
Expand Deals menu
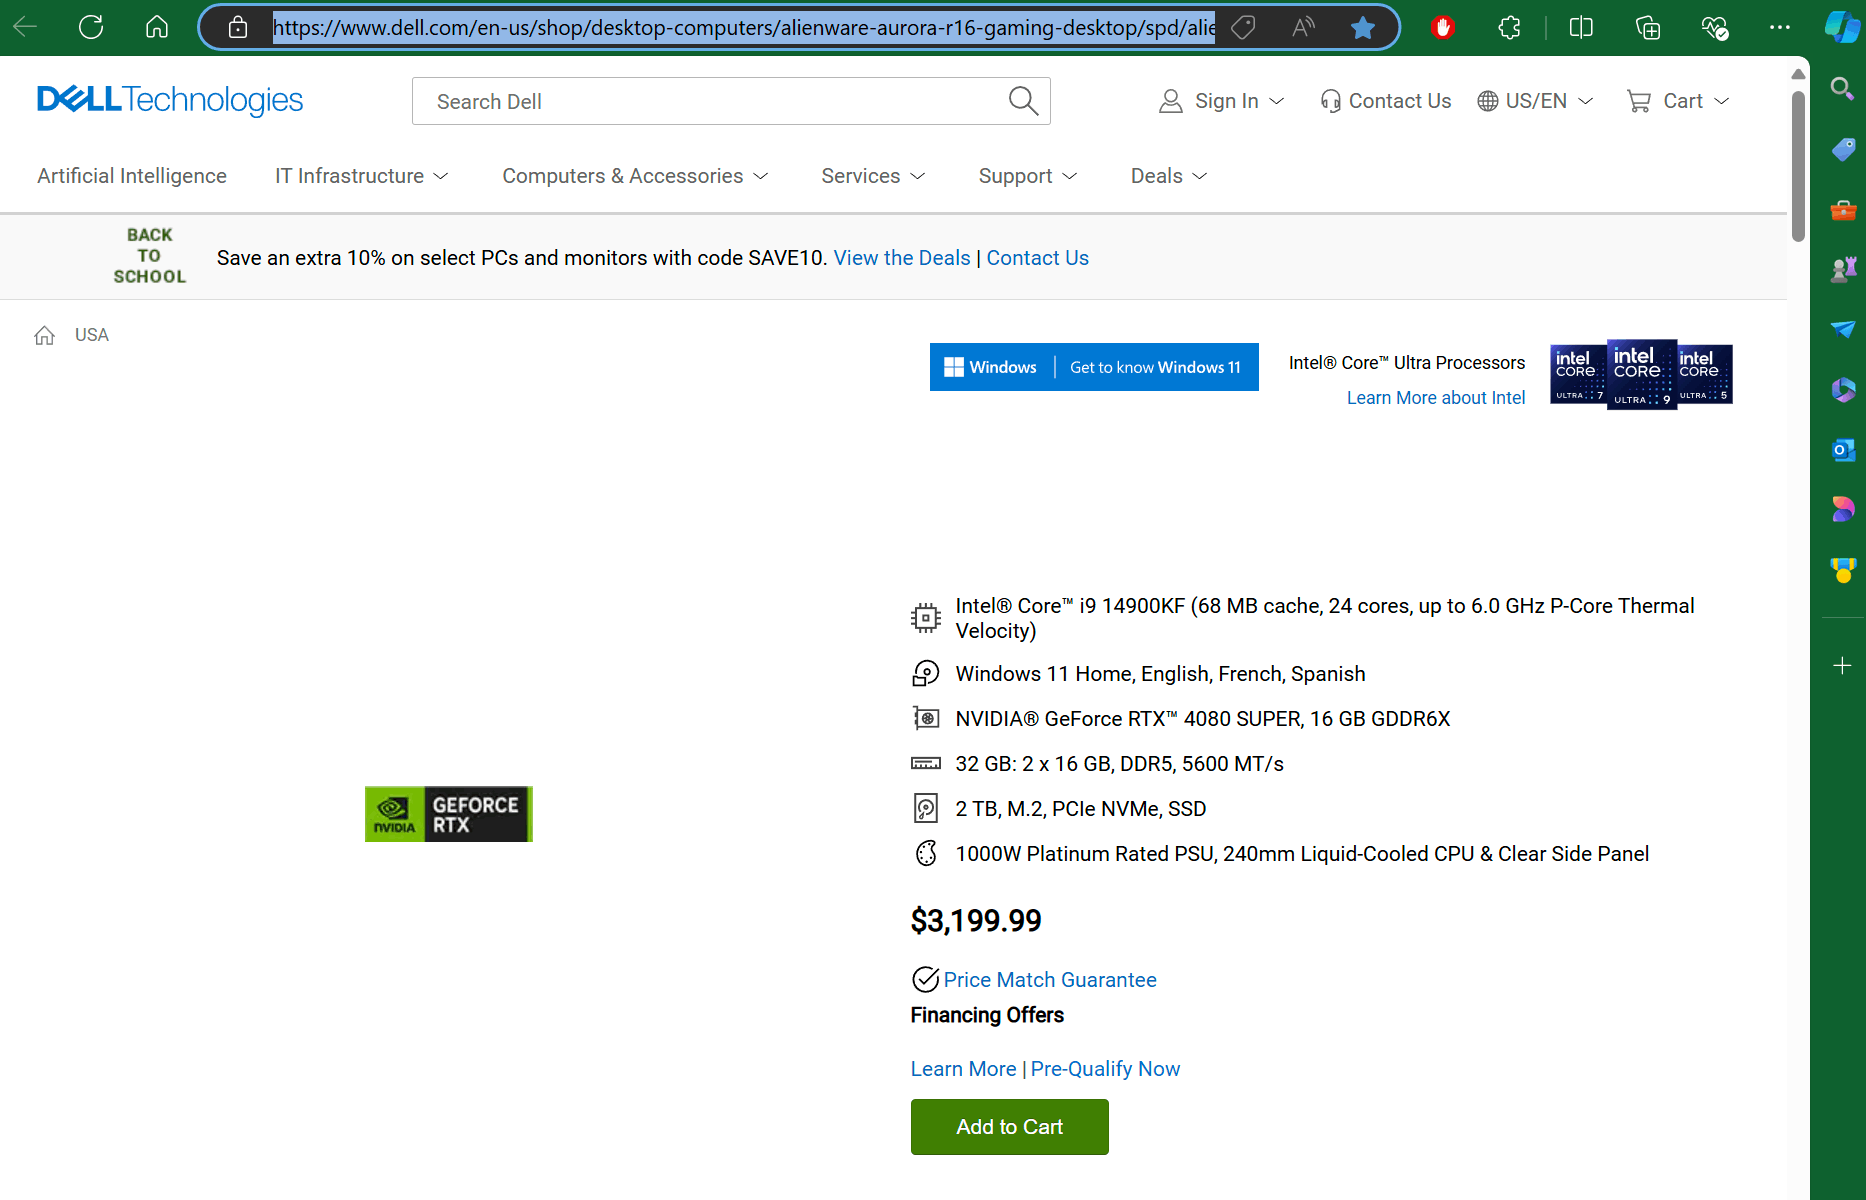point(1169,176)
